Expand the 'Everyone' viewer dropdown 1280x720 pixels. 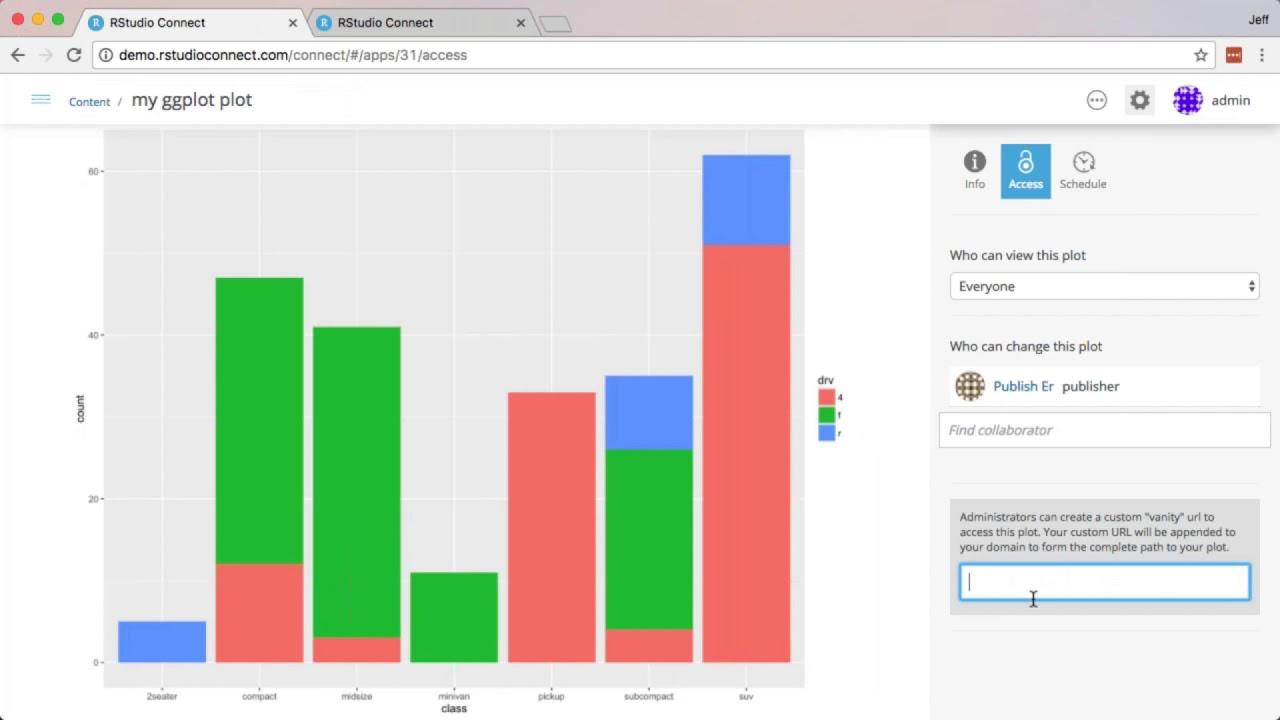click(1104, 286)
